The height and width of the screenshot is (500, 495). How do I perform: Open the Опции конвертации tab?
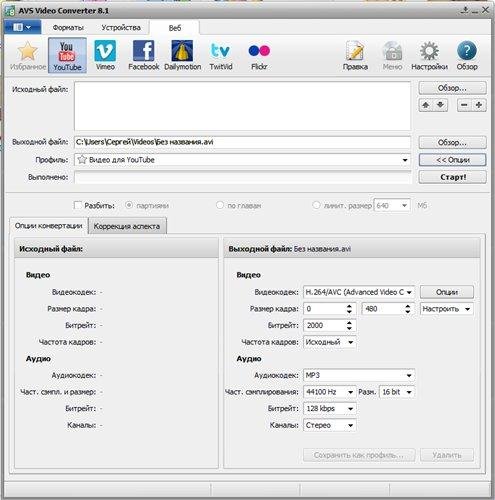tap(49, 226)
